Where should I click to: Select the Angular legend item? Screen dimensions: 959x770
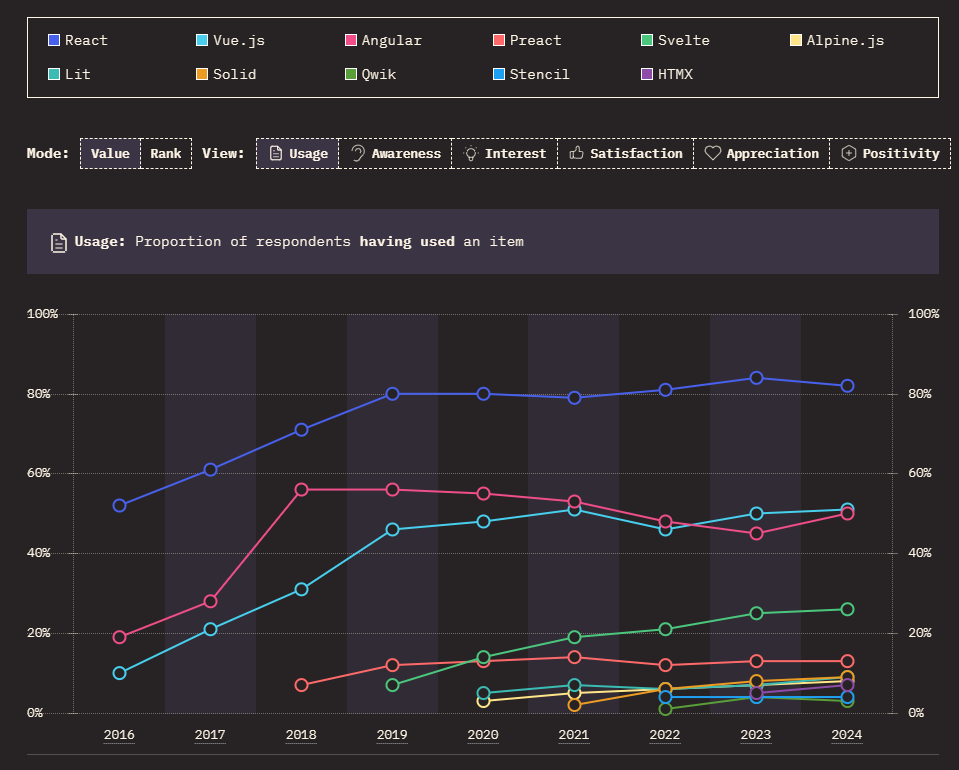coord(383,41)
